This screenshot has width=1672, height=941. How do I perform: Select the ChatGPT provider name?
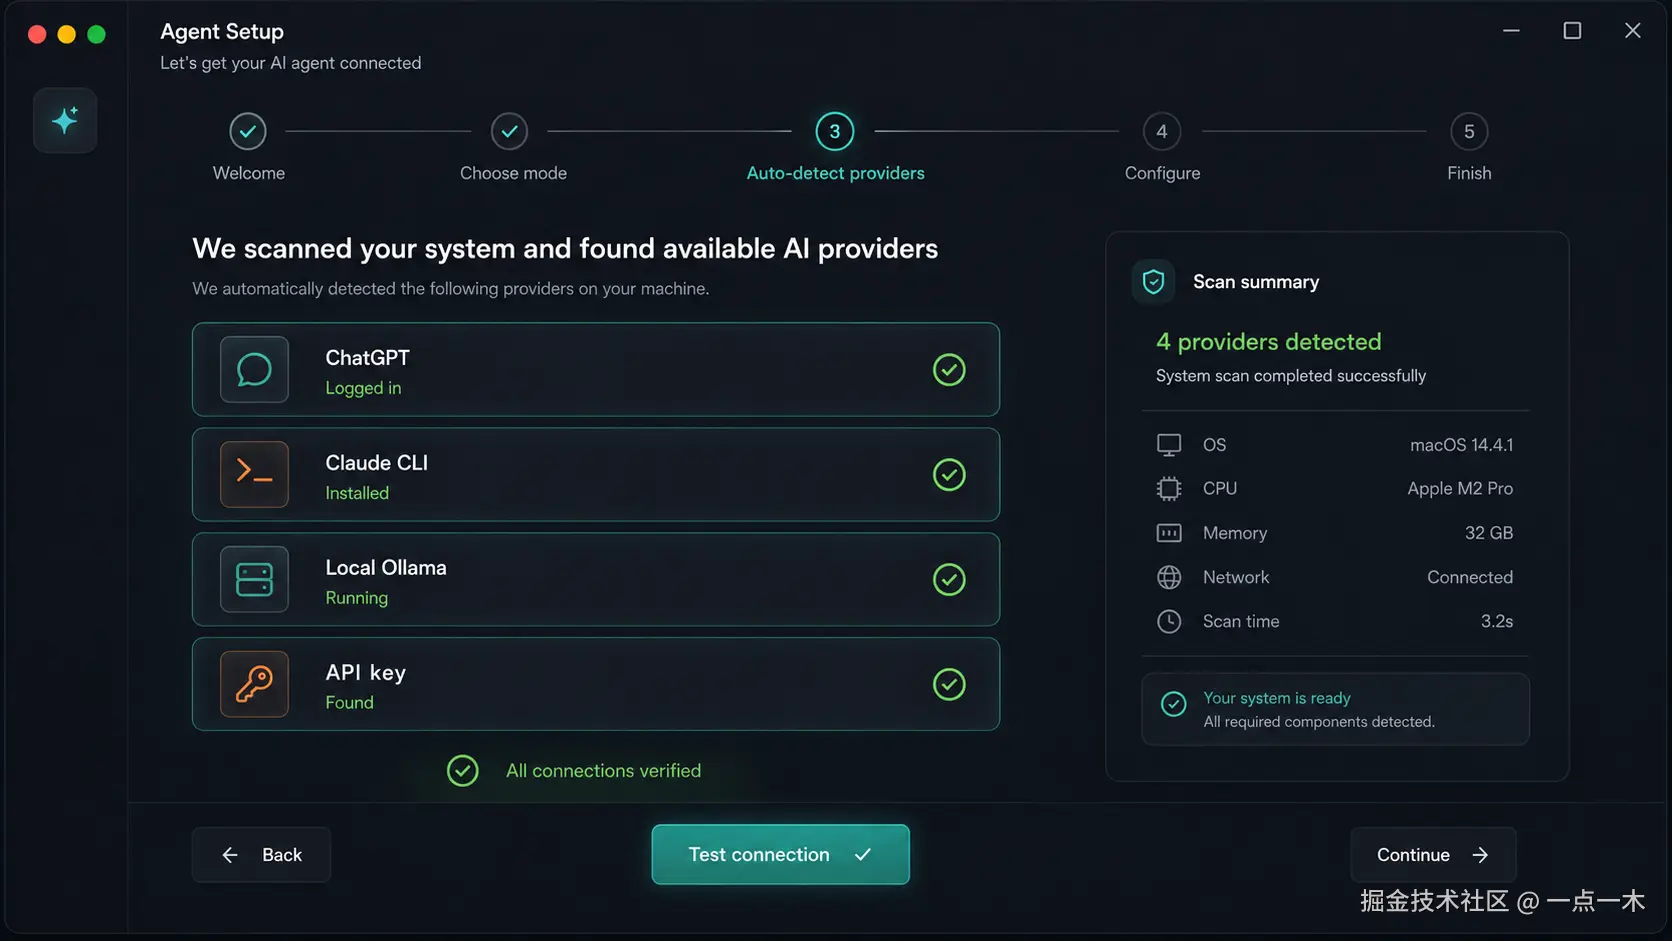[367, 357]
